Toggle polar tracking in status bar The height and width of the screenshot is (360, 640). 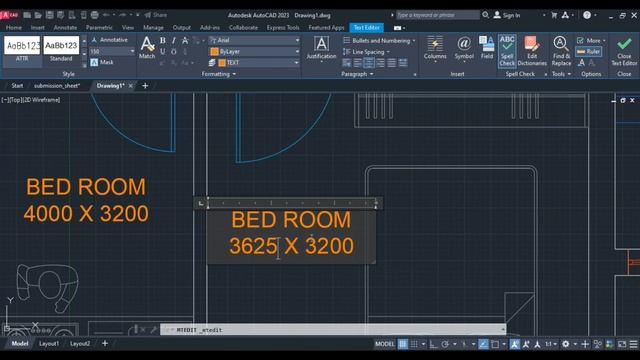click(x=445, y=344)
